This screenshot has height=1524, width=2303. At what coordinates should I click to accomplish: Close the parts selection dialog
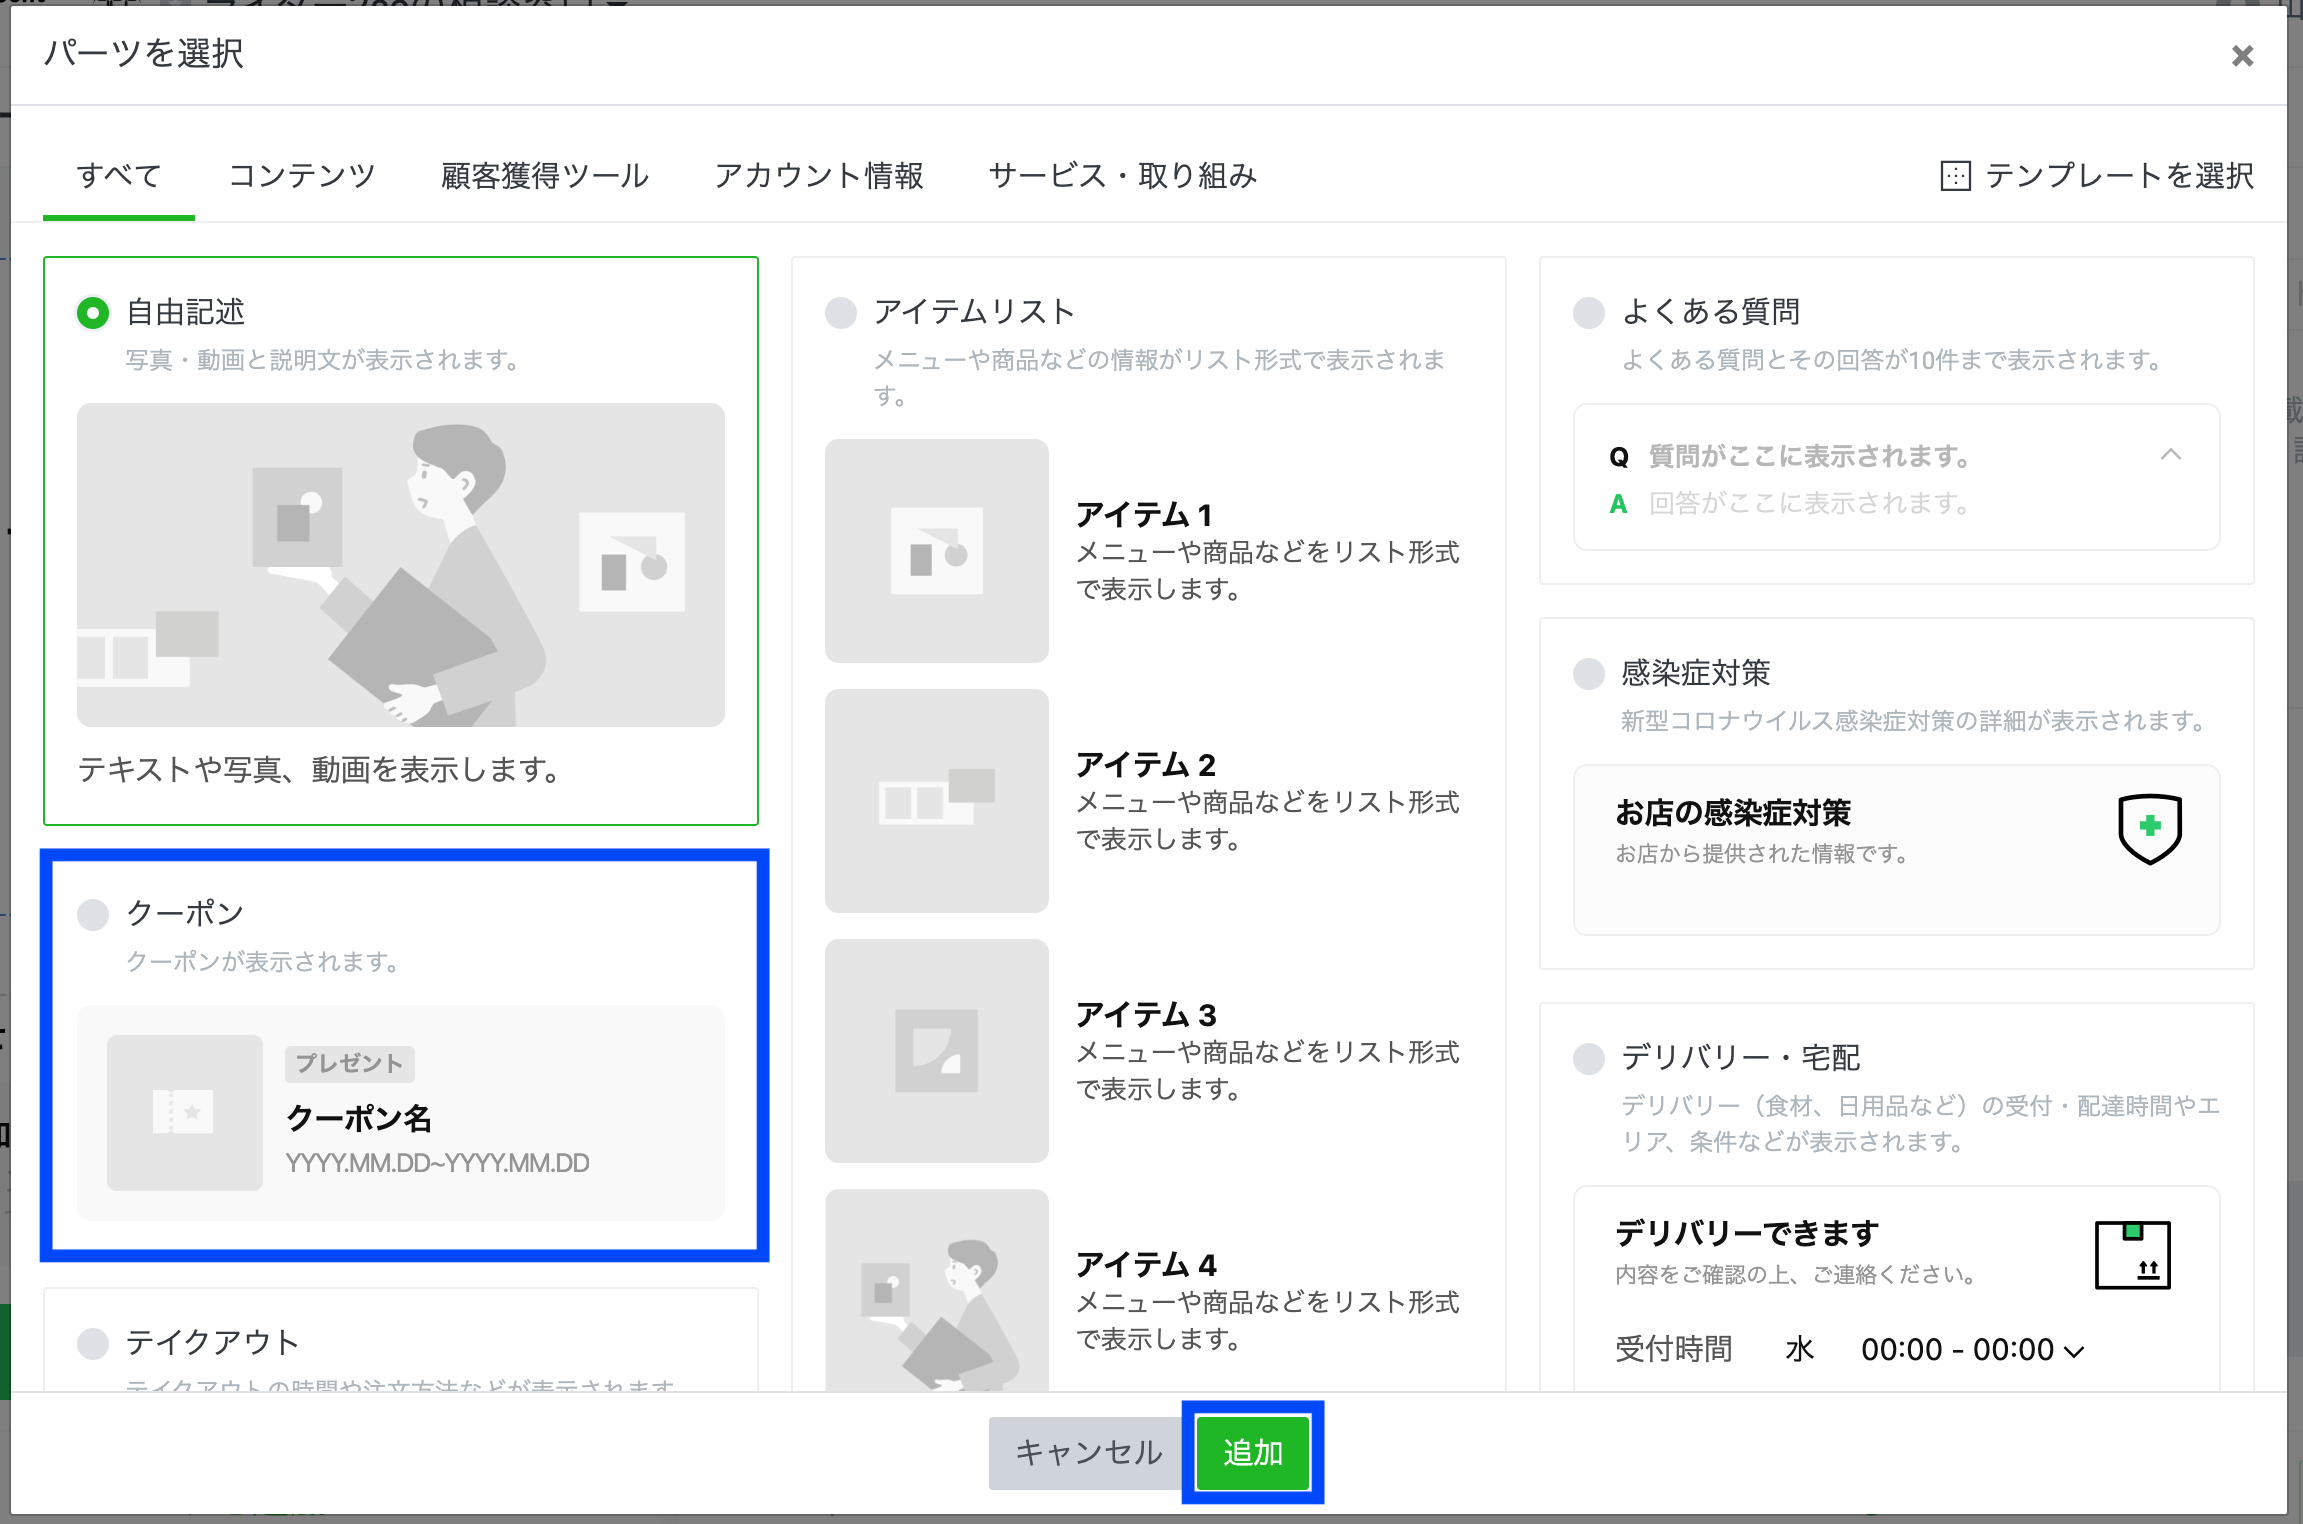[x=2242, y=56]
